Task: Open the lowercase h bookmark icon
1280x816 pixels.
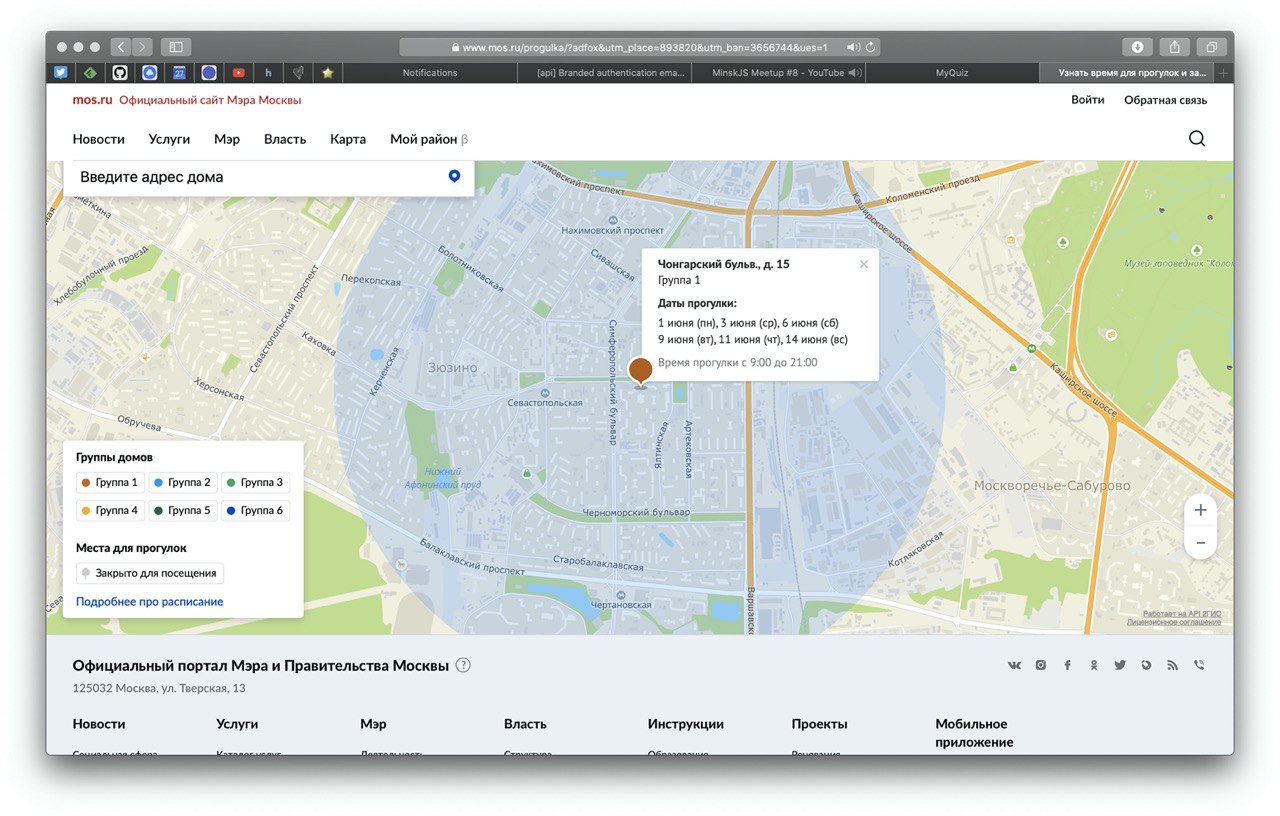Action: point(268,73)
